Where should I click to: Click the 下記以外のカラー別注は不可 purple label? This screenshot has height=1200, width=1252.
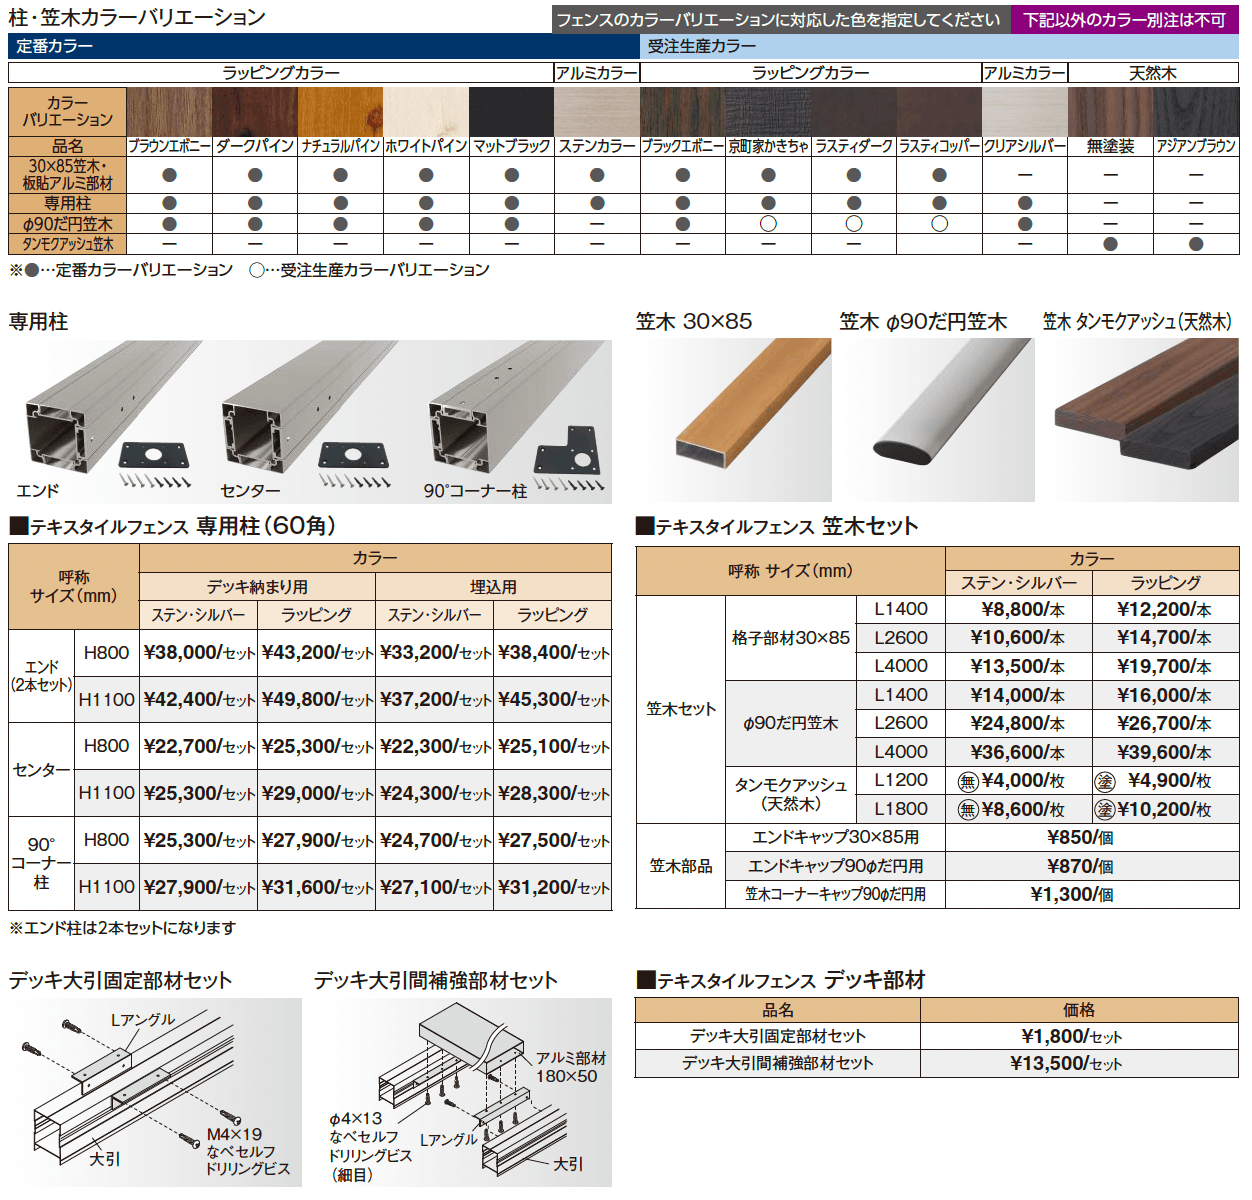(1124, 20)
